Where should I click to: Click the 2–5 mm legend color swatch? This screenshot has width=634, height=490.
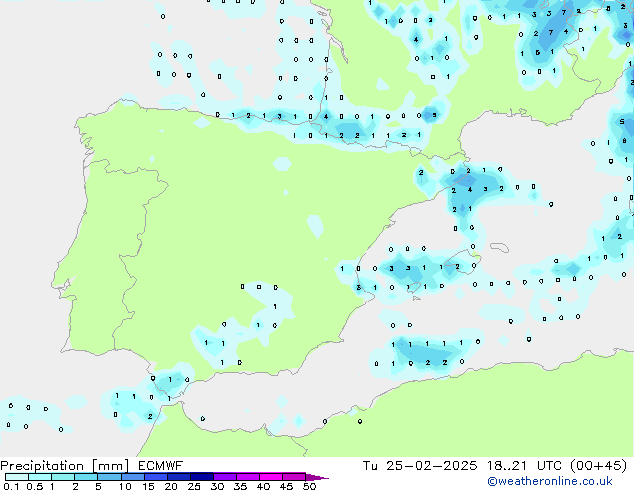click(x=86, y=477)
